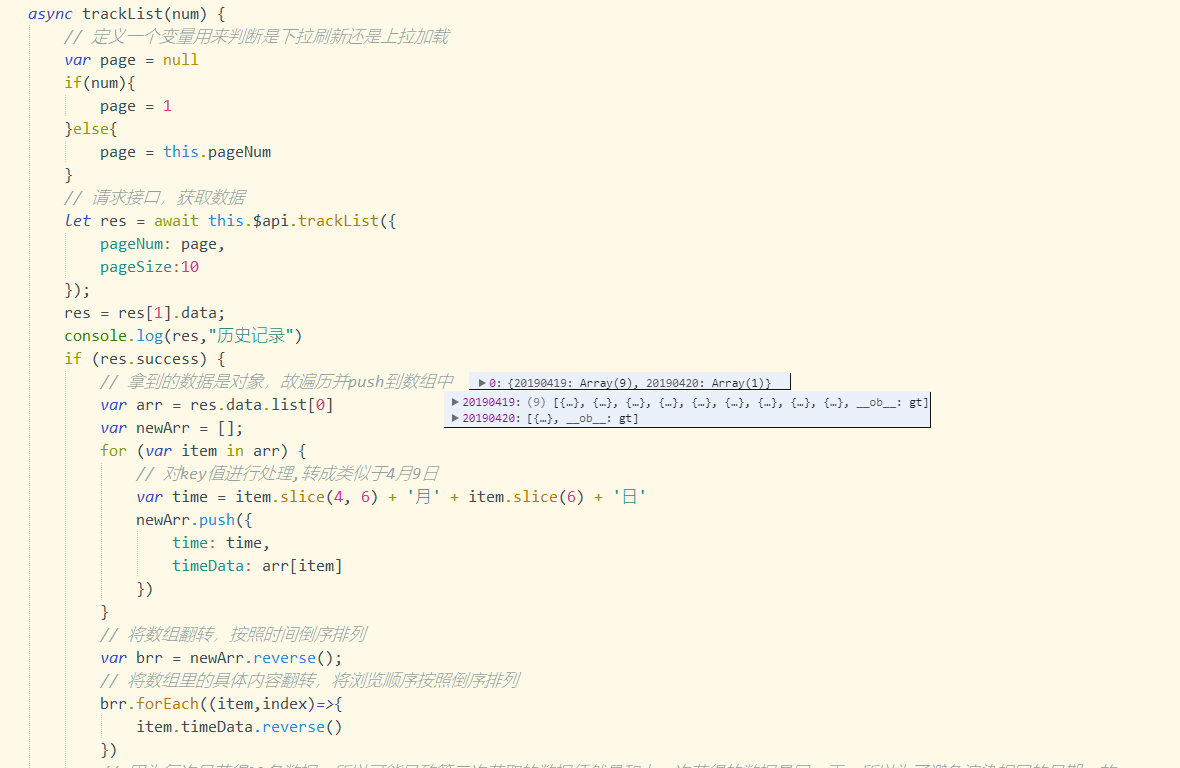Click the 'for (var item in arr) {' line
The height and width of the screenshot is (768, 1180).
pos(203,451)
